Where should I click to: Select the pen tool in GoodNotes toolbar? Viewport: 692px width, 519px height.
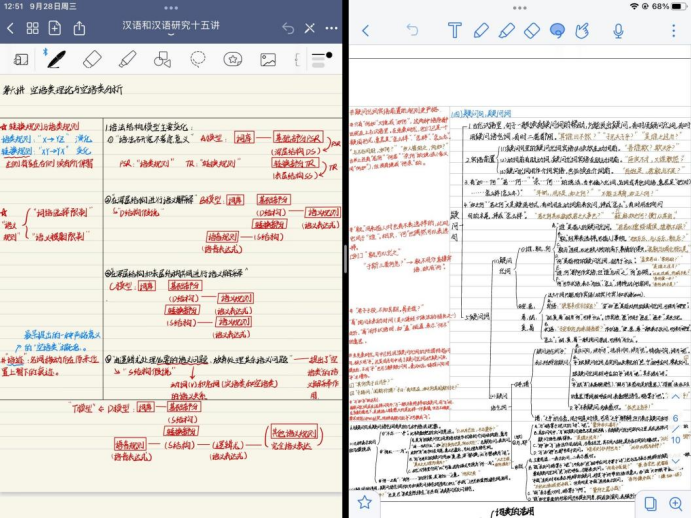56,59
